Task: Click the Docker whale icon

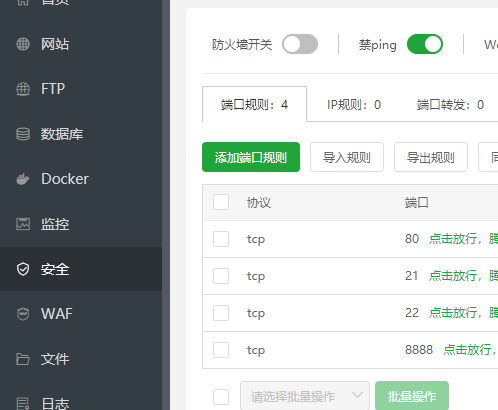Action: tap(23, 179)
